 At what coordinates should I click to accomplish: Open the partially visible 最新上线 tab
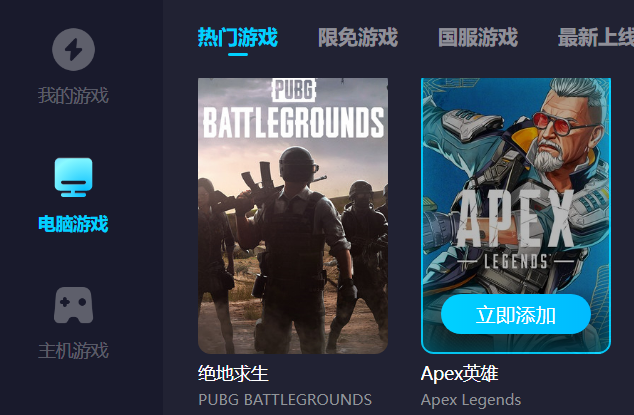point(596,38)
